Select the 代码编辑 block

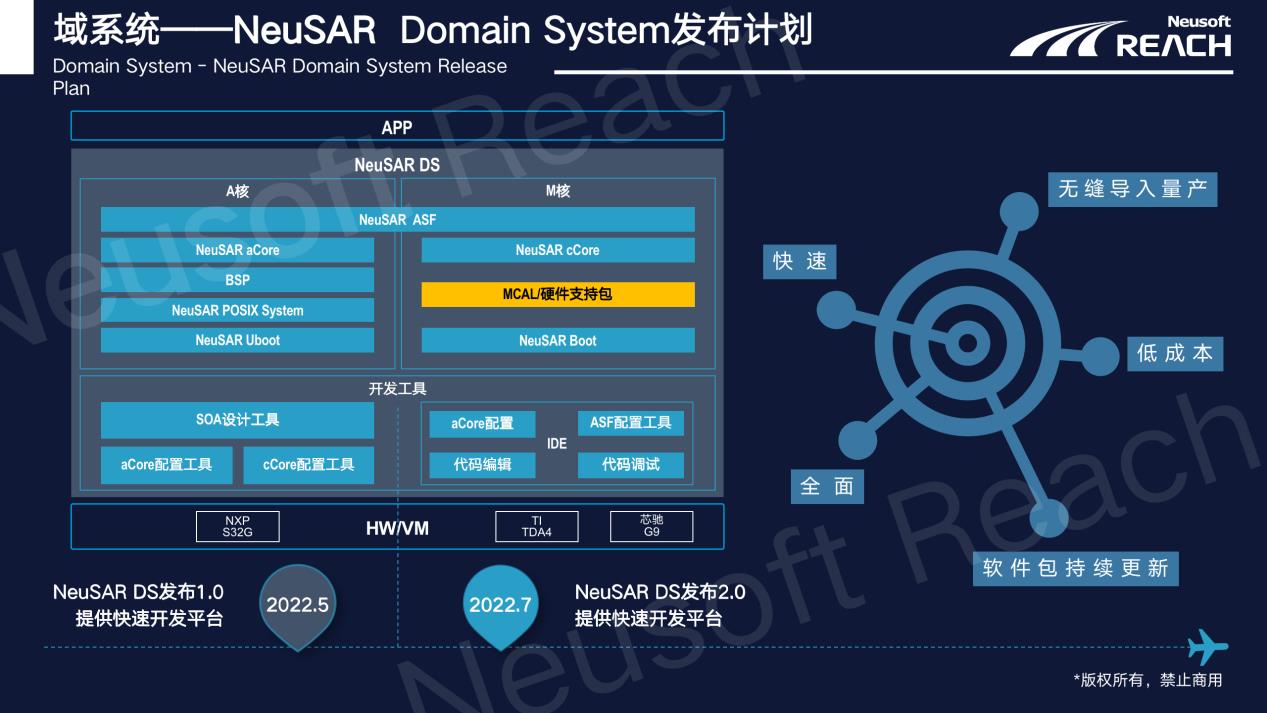482,465
